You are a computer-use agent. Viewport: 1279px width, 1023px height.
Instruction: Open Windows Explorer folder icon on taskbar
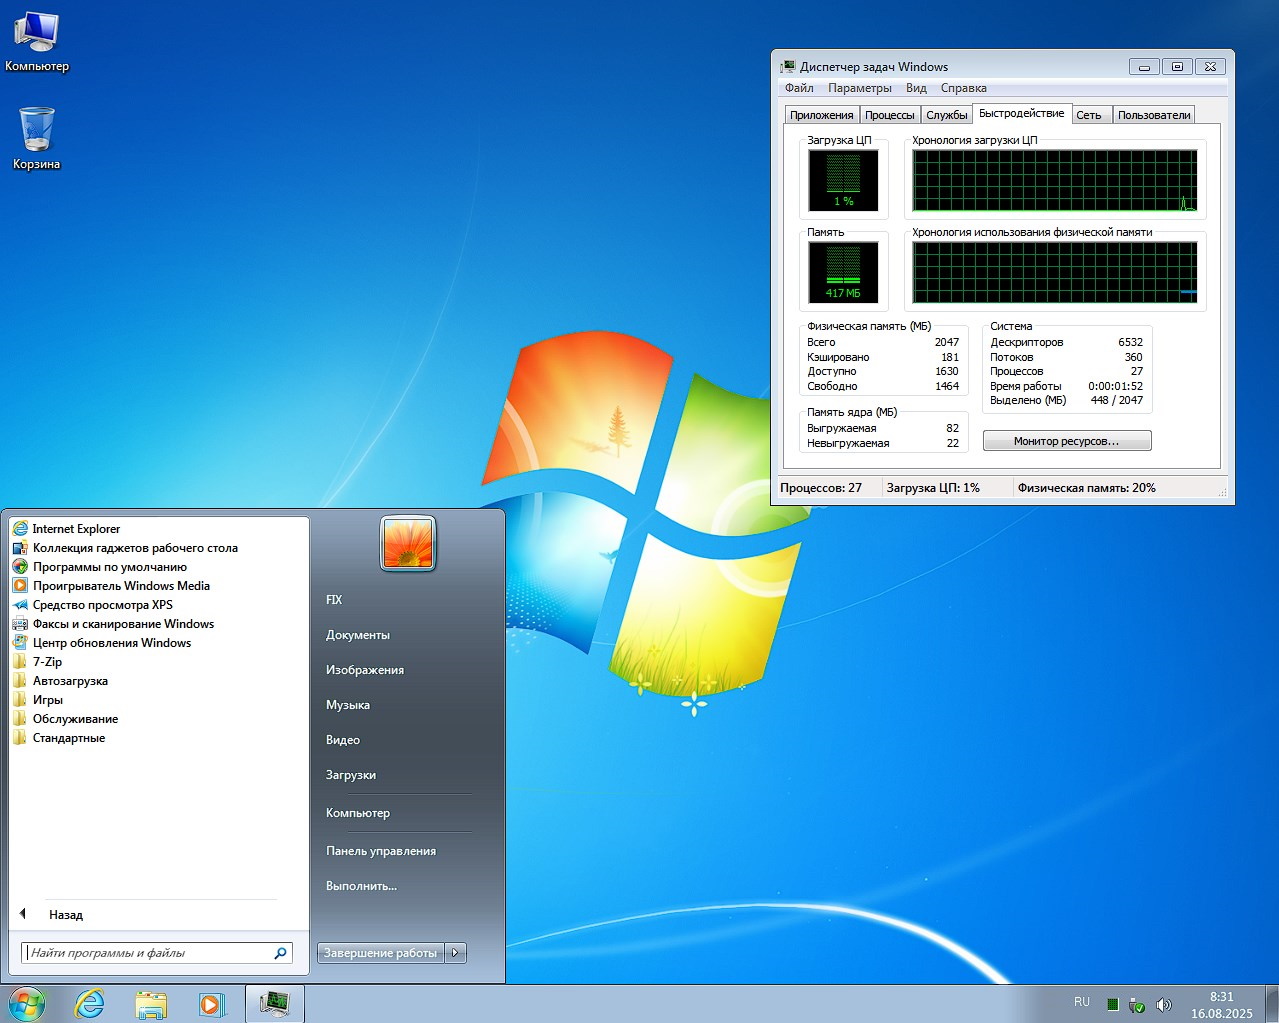[151, 1003]
